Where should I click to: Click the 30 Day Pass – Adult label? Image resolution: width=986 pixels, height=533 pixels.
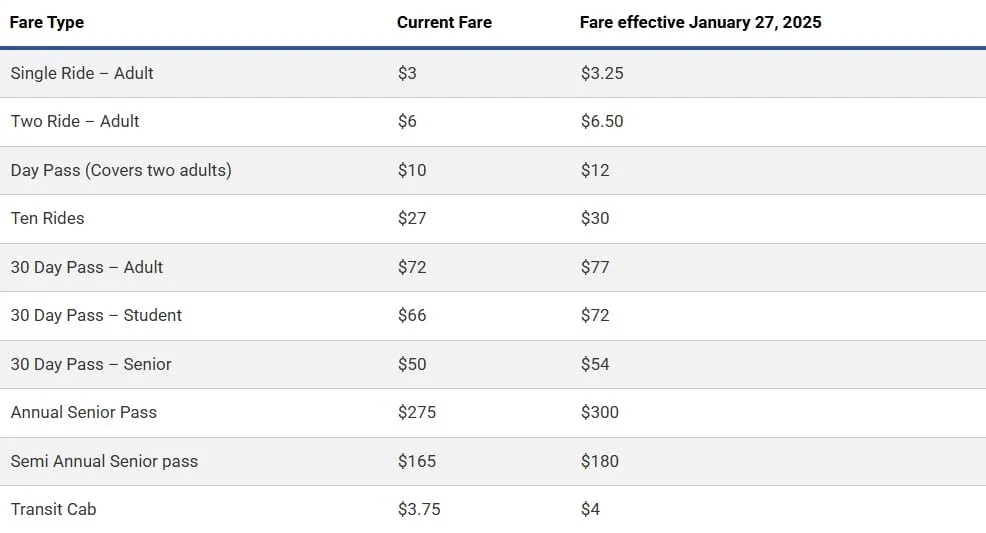pyautogui.click(x=87, y=267)
